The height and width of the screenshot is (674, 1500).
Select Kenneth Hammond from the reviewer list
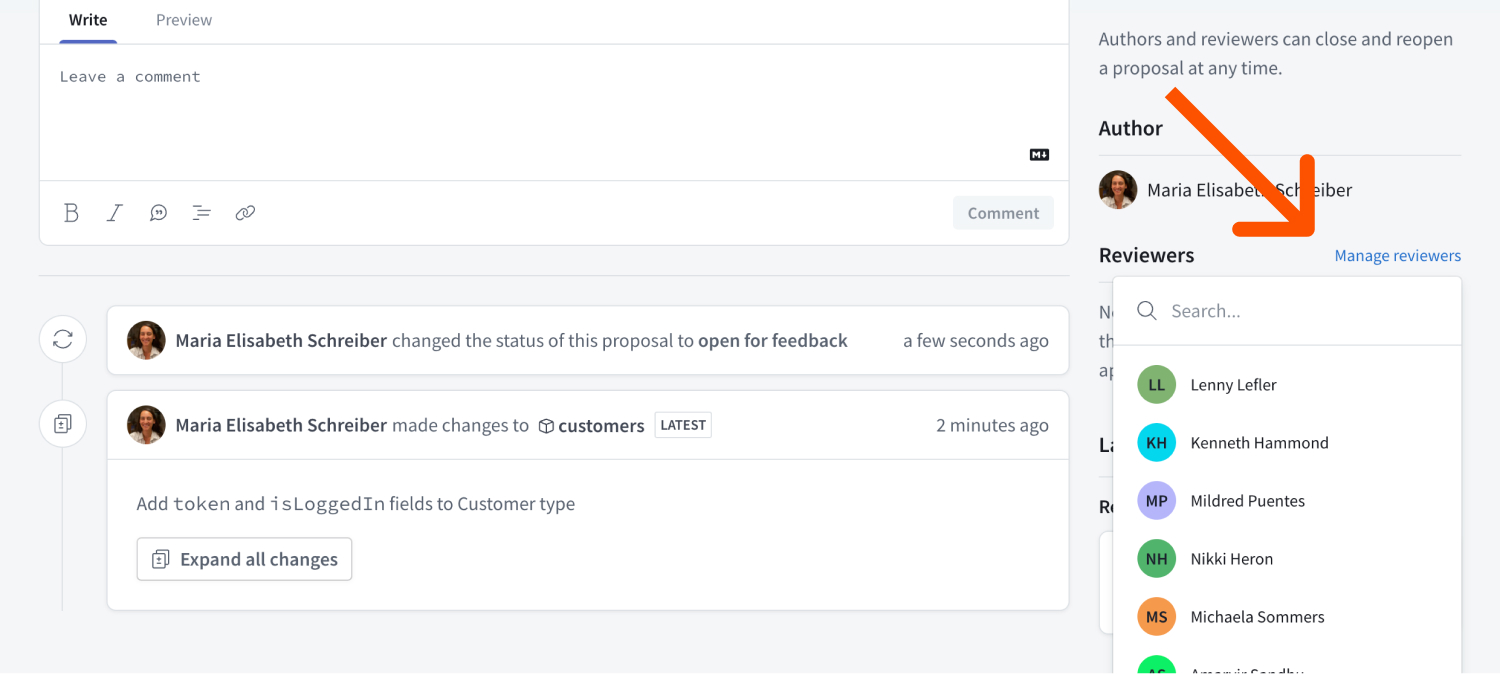pos(1259,442)
